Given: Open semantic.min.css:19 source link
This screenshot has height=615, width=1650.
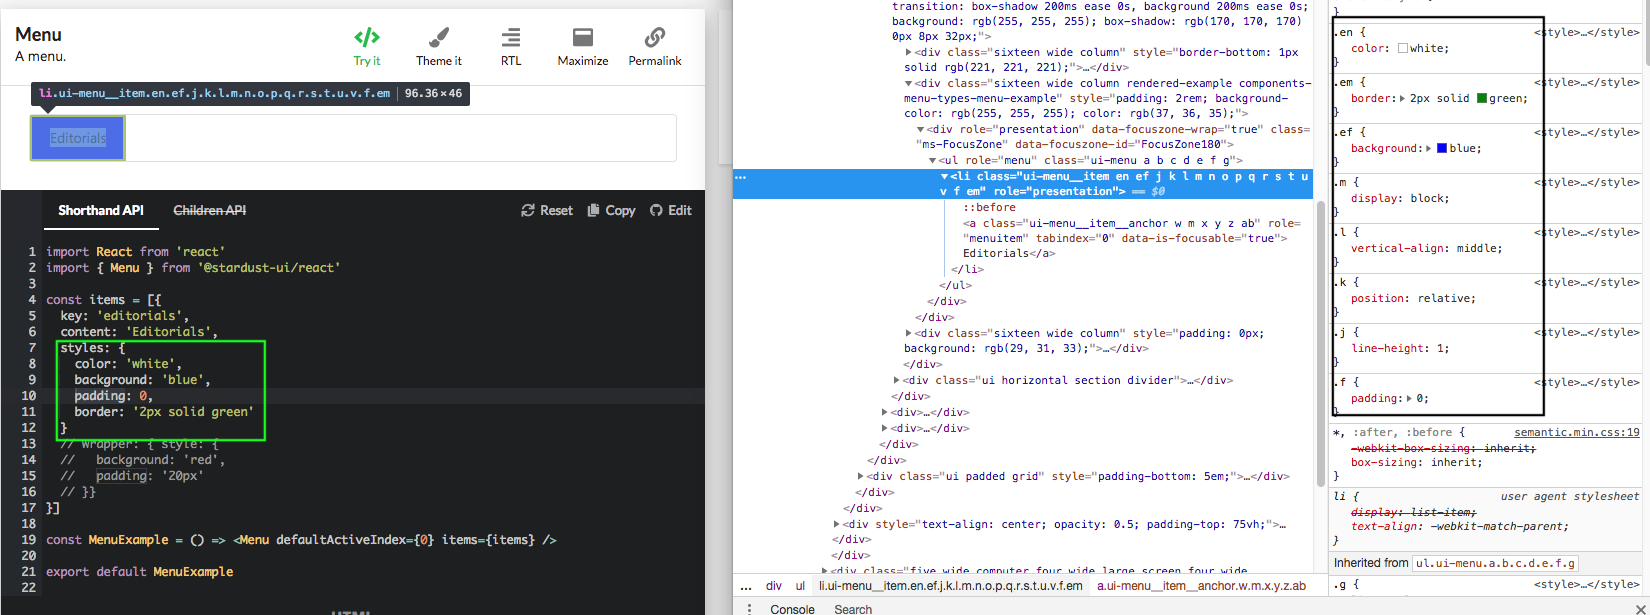Looking at the screenshot, I should click(1576, 432).
